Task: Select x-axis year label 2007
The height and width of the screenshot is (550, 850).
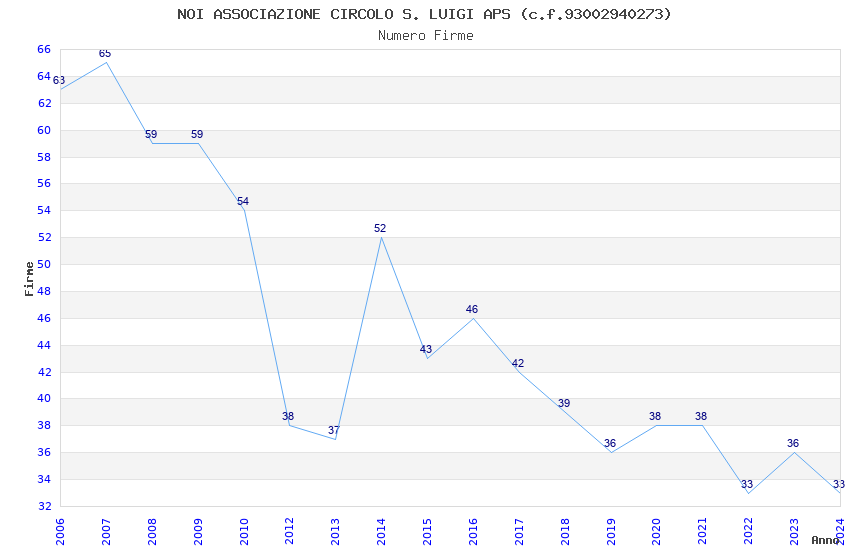Action: tap(106, 532)
